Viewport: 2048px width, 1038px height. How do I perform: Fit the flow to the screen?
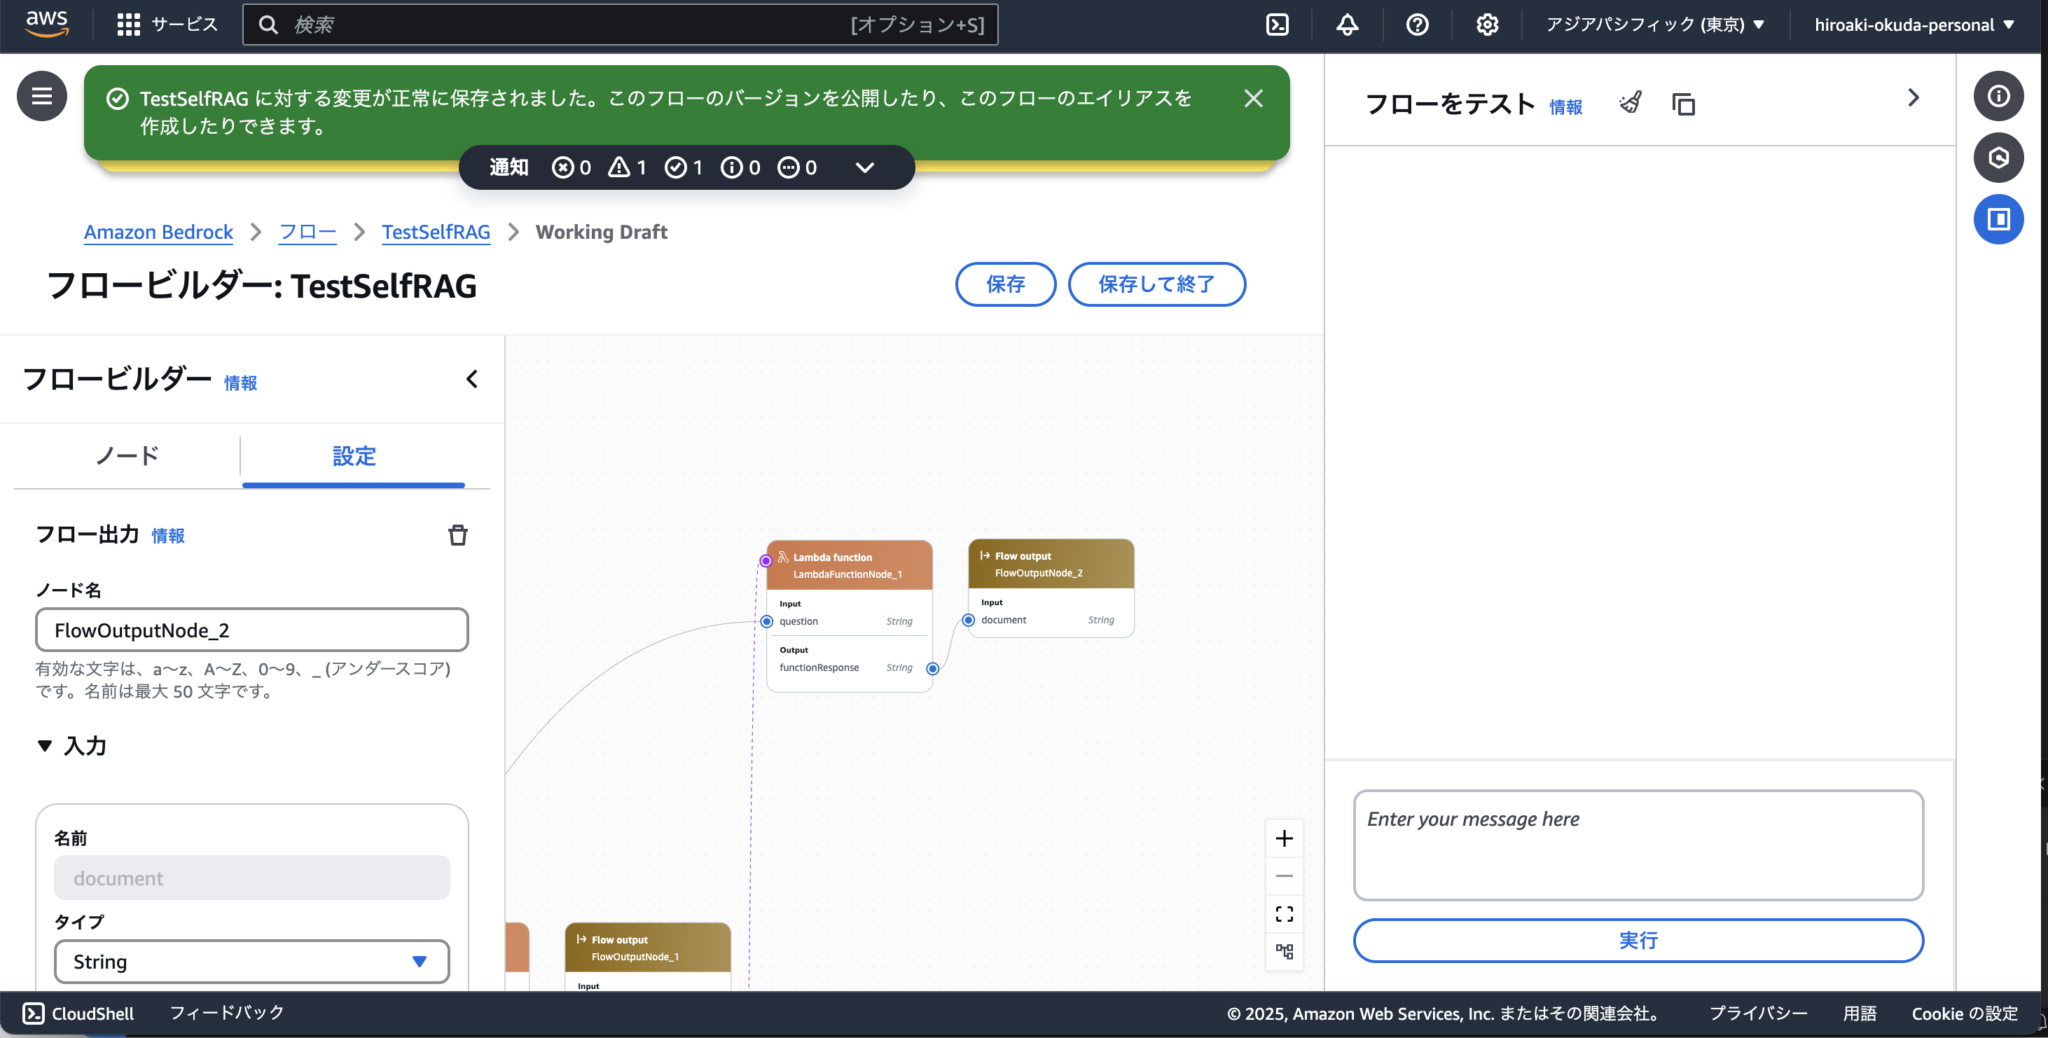click(x=1285, y=913)
